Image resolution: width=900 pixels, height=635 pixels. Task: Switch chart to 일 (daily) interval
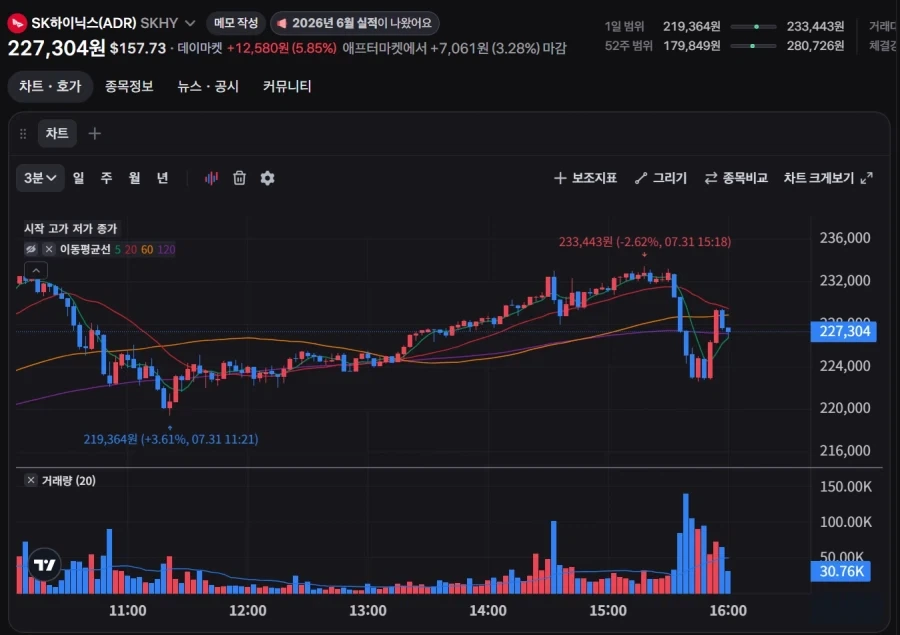point(79,178)
